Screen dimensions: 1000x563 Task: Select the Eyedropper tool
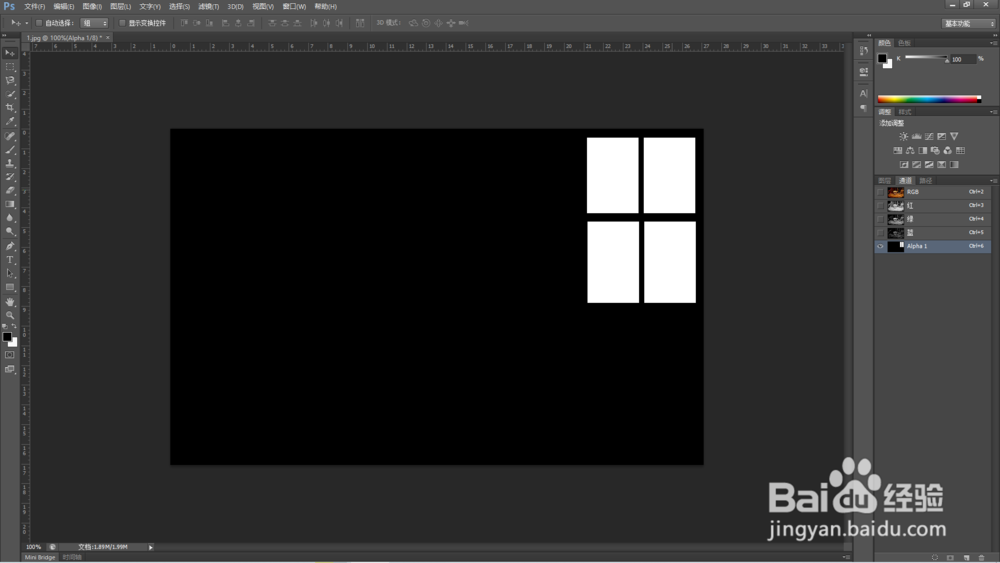10,121
